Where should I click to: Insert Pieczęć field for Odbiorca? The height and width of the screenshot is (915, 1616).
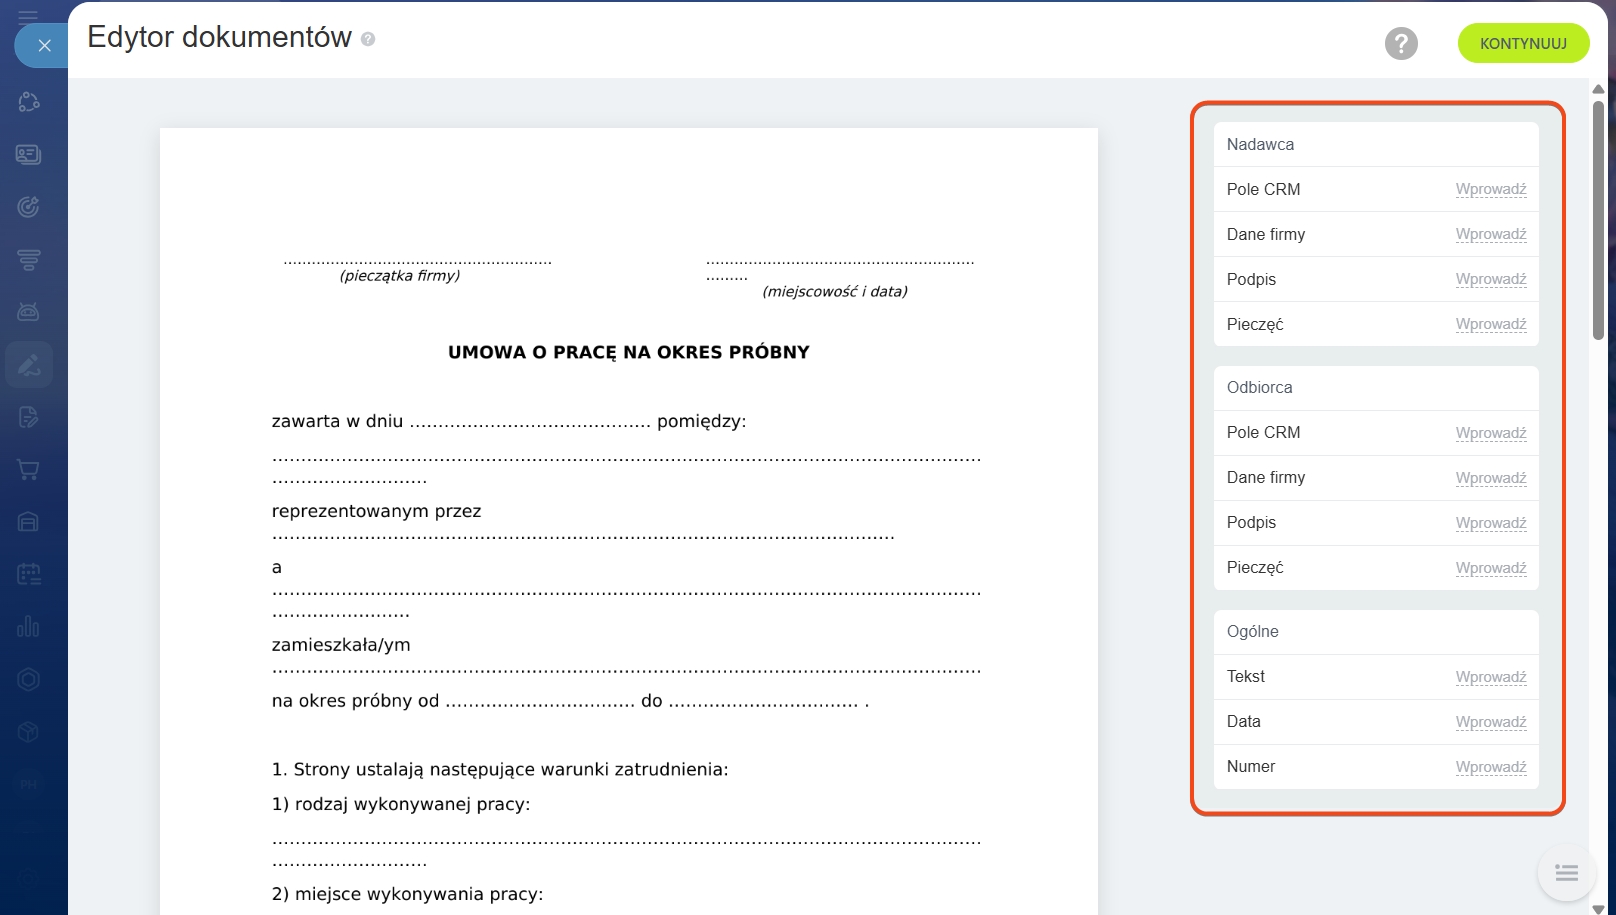pos(1490,568)
